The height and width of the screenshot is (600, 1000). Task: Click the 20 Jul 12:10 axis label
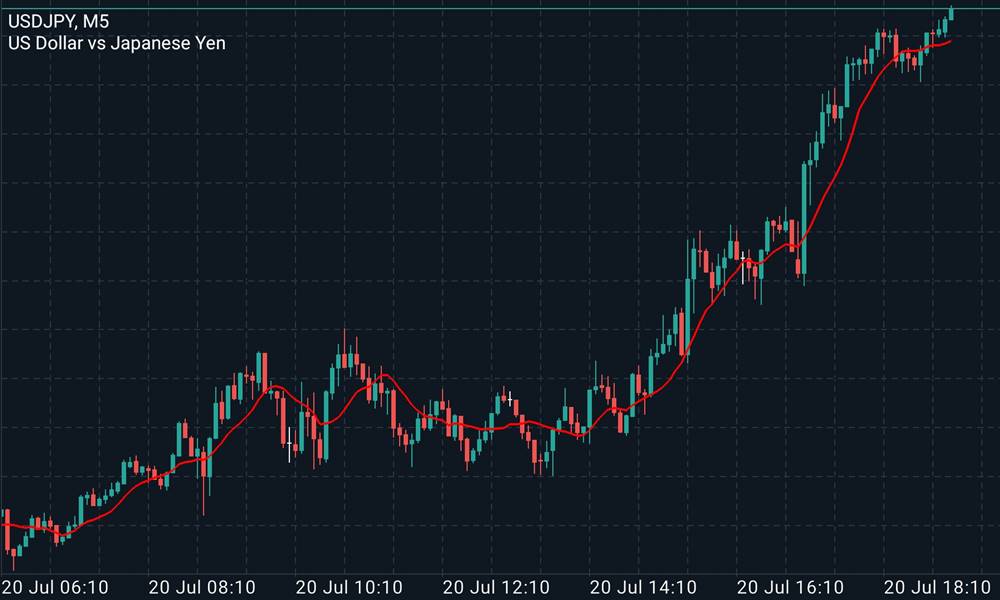click(x=496, y=587)
